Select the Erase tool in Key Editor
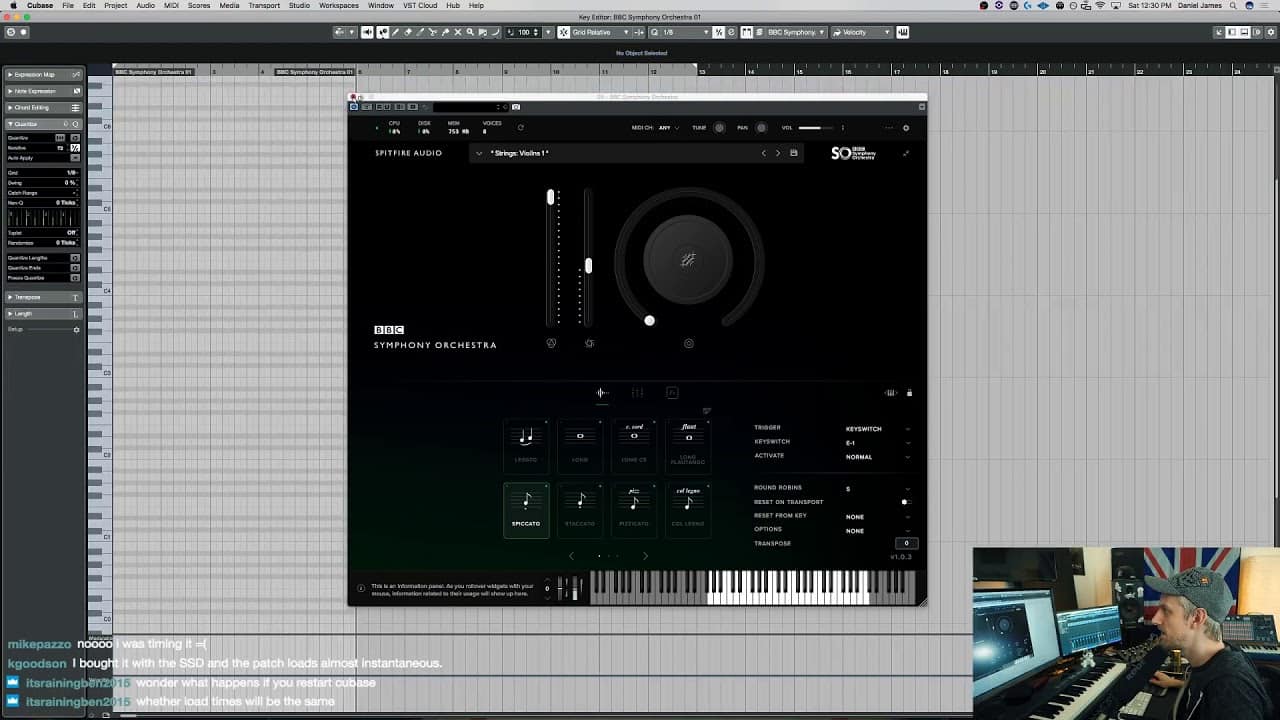 408,32
